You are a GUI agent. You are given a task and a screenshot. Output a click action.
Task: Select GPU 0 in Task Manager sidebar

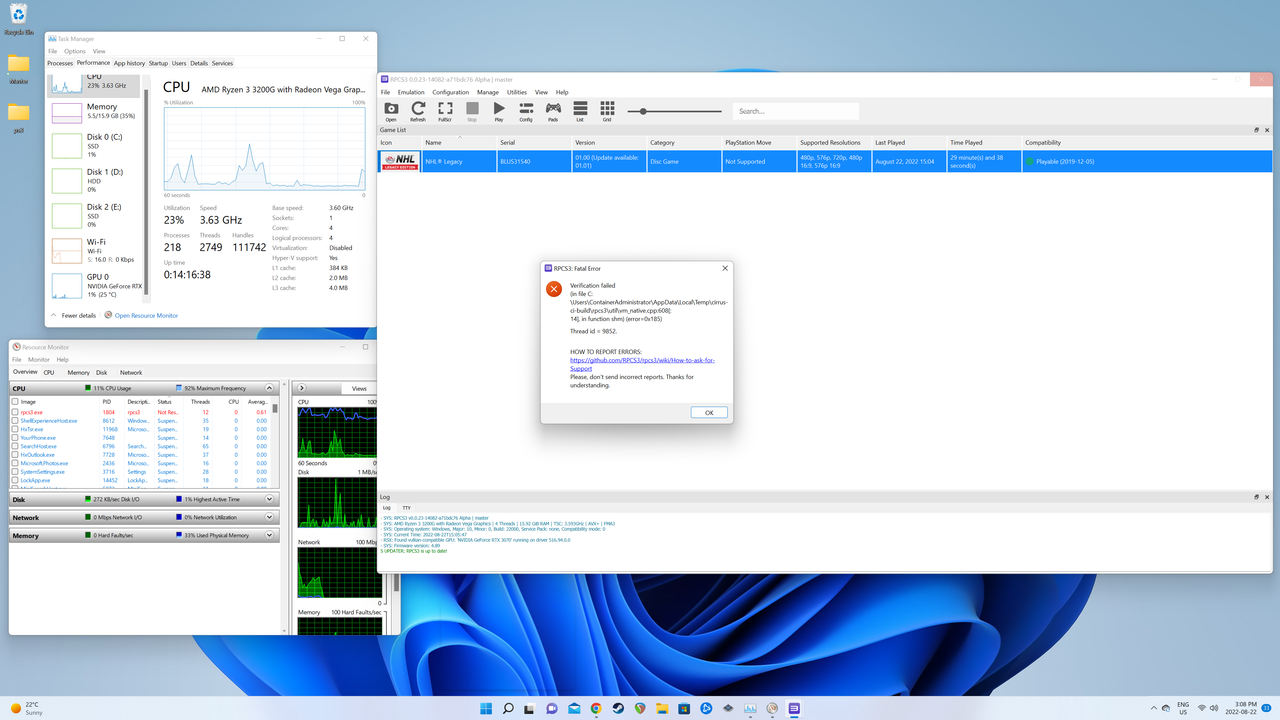[x=96, y=286]
